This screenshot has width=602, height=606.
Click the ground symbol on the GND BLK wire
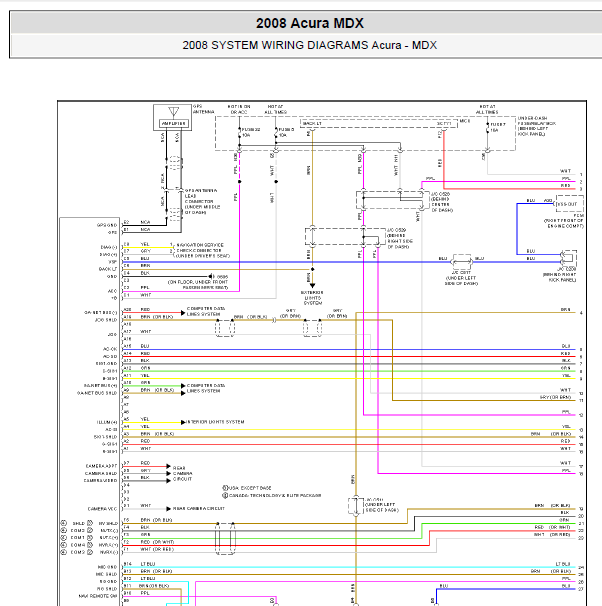click(x=211, y=276)
